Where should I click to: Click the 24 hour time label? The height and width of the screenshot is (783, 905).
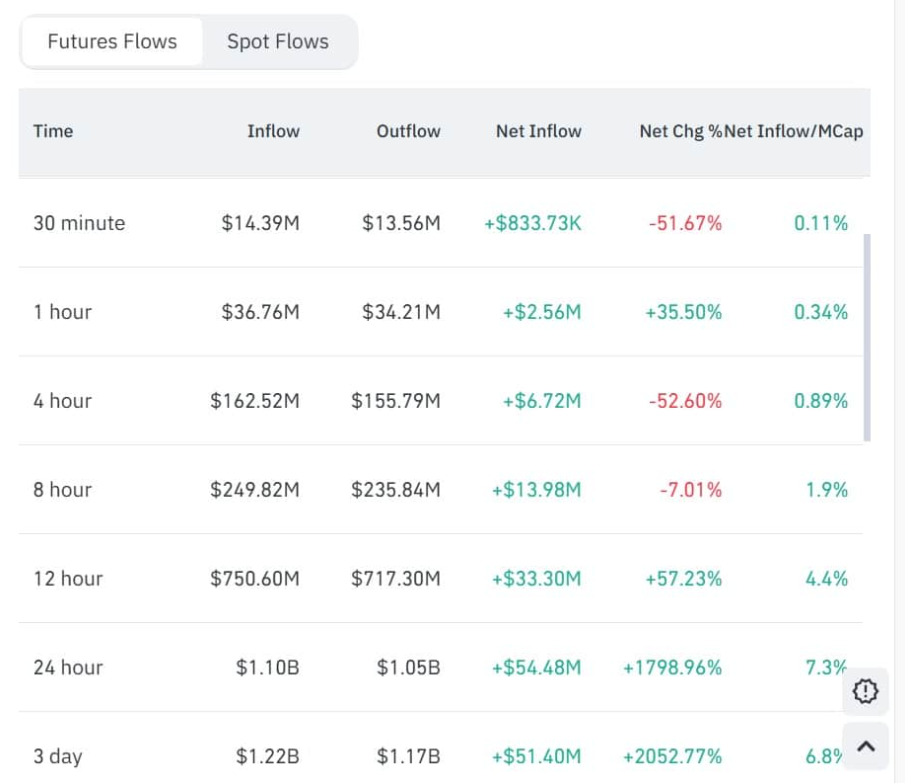point(68,668)
